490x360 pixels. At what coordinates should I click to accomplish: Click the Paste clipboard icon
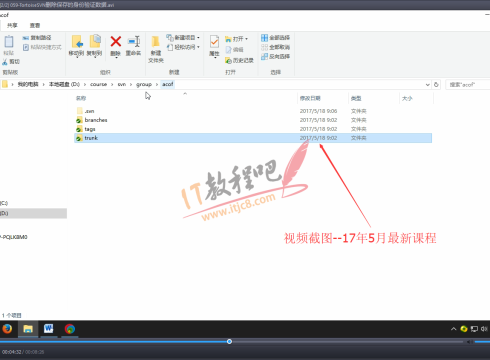pyautogui.click(x=9, y=42)
